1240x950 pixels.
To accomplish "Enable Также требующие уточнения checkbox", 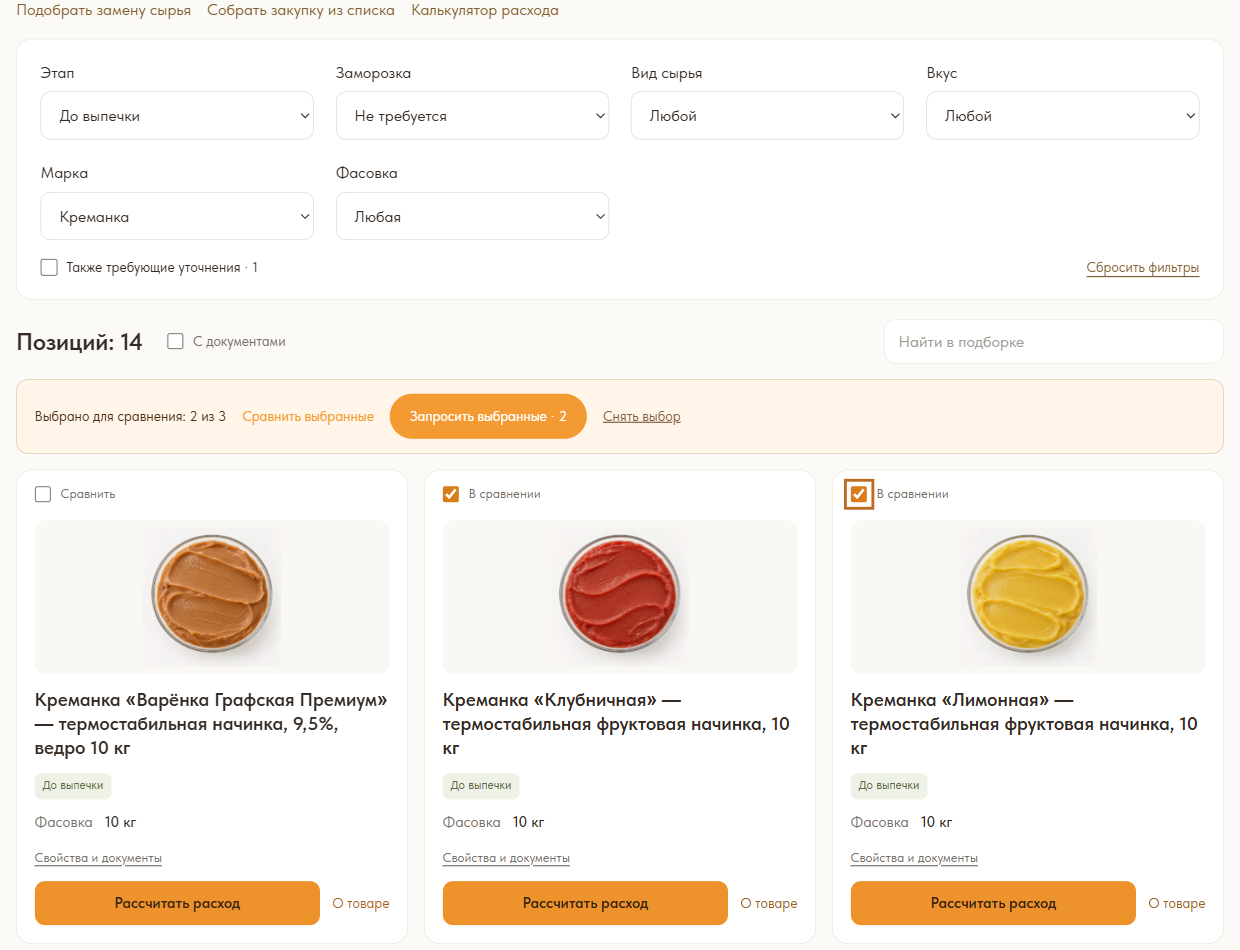I will click(x=49, y=267).
